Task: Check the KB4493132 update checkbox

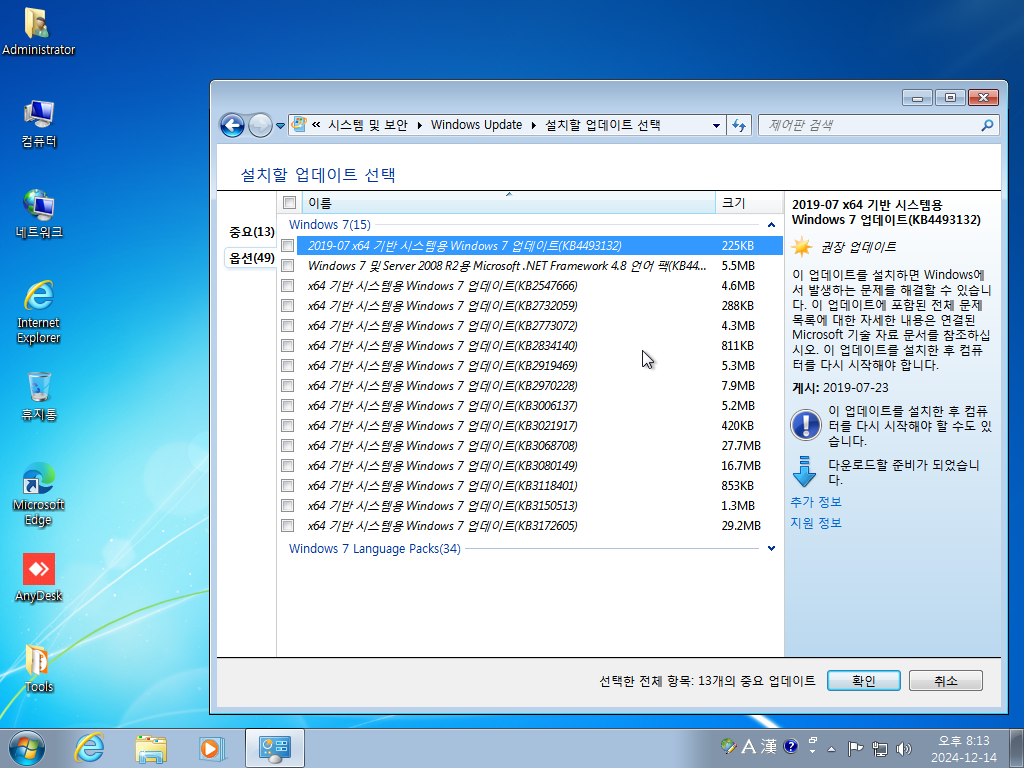Action: click(287, 246)
